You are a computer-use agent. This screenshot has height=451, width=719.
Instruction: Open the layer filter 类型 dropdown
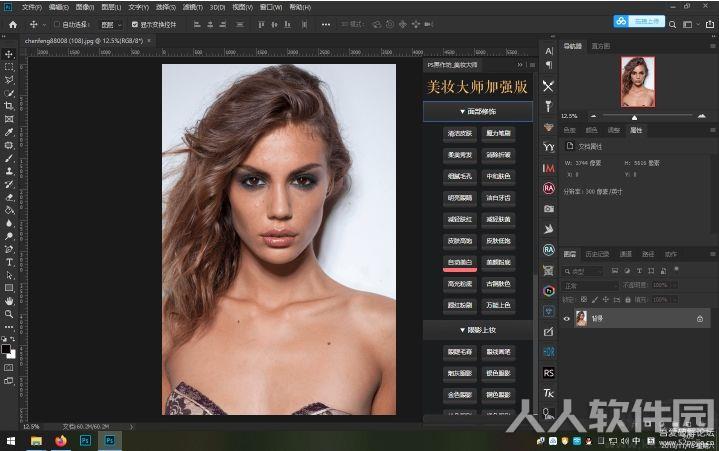(582, 271)
